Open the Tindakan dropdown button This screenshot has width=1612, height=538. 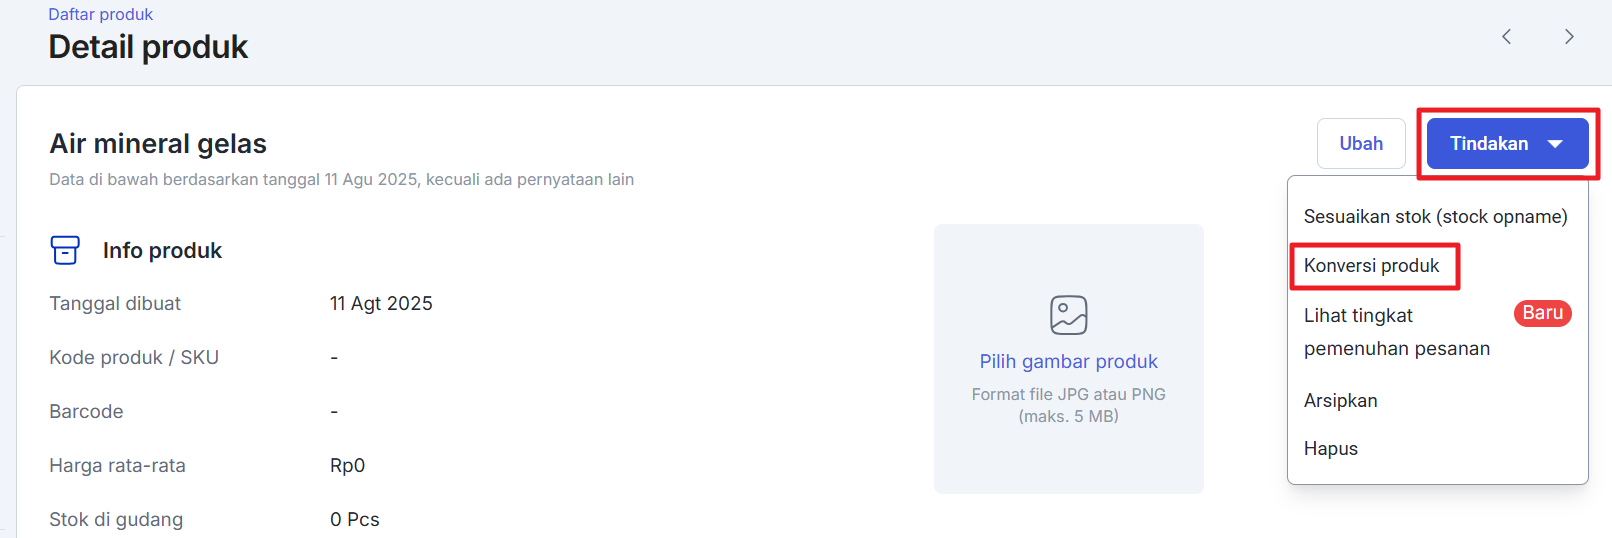(1507, 144)
